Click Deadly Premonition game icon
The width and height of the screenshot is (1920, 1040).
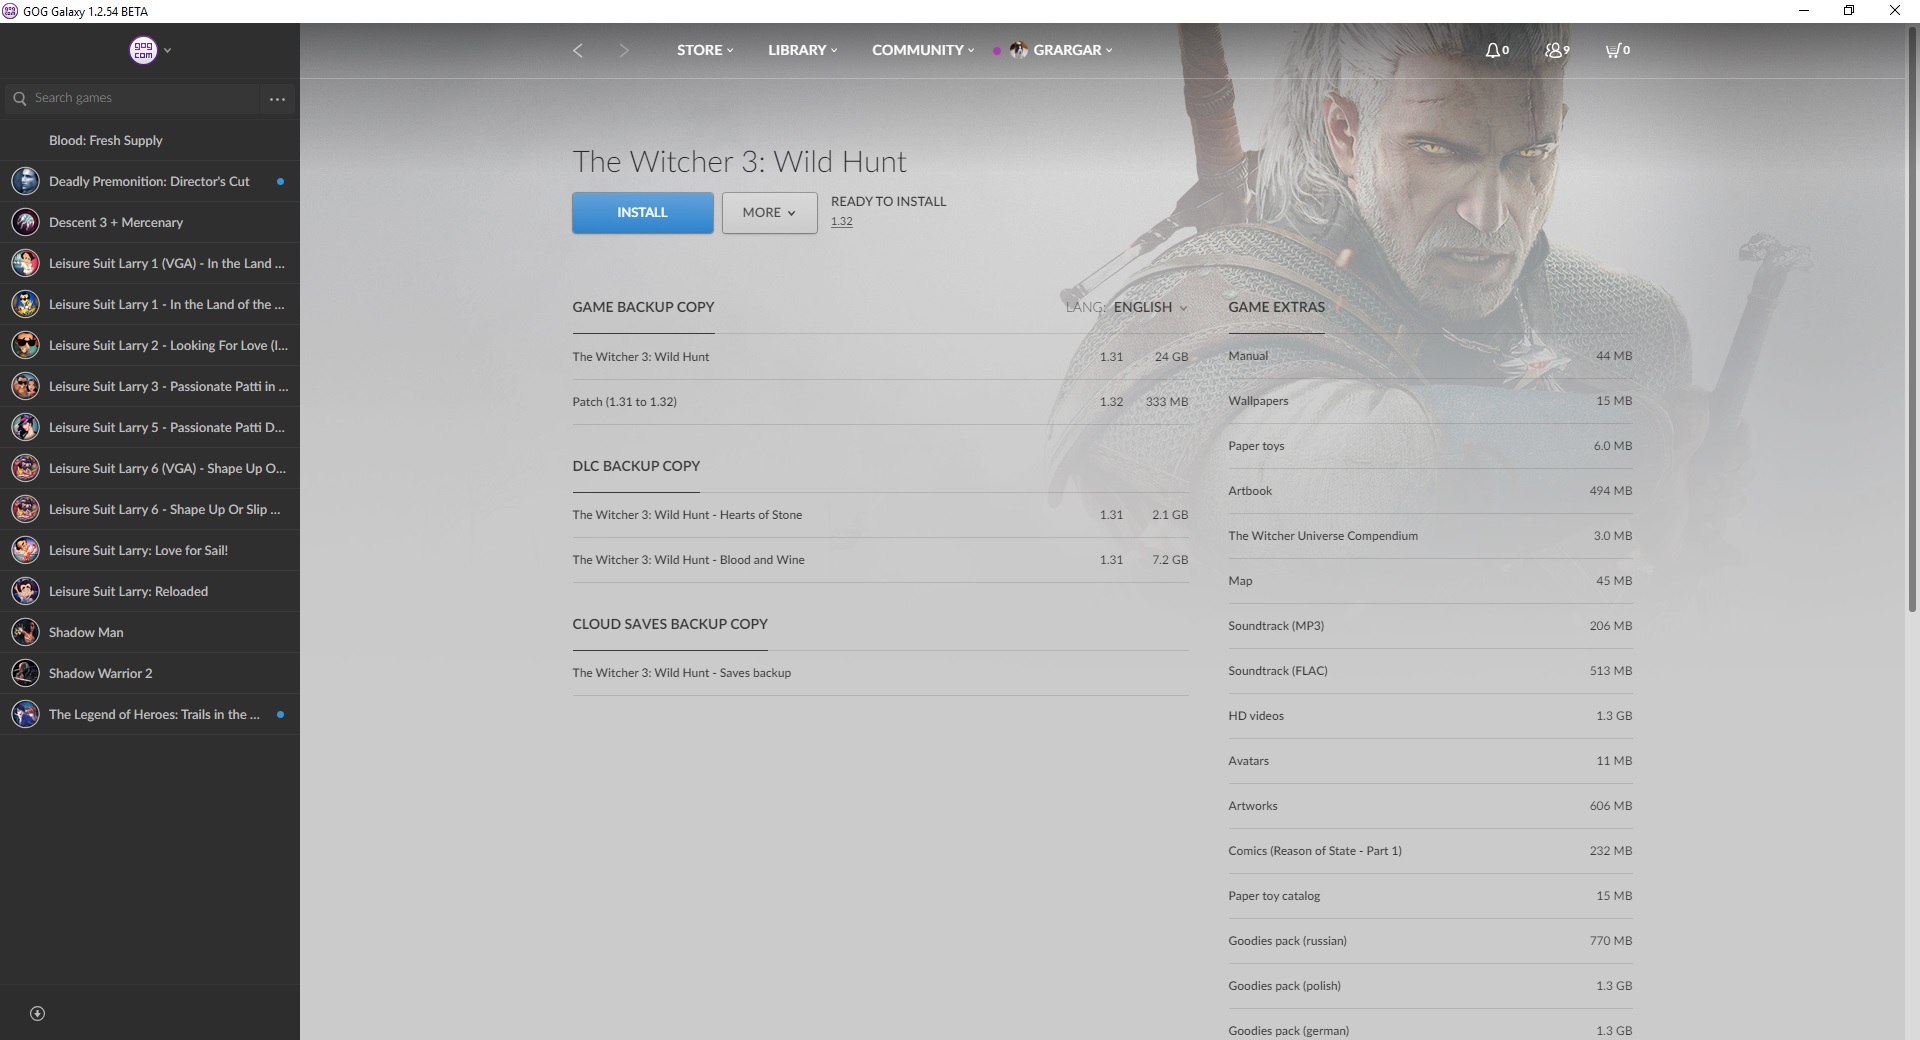click(25, 181)
